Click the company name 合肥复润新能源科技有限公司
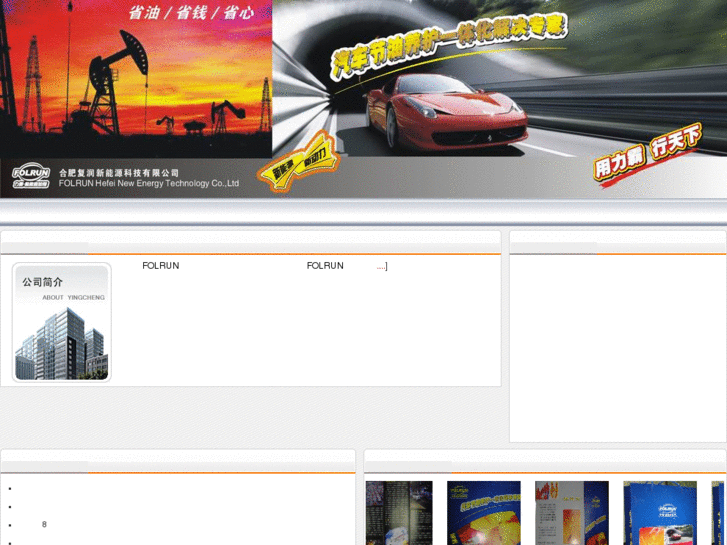 point(119,173)
